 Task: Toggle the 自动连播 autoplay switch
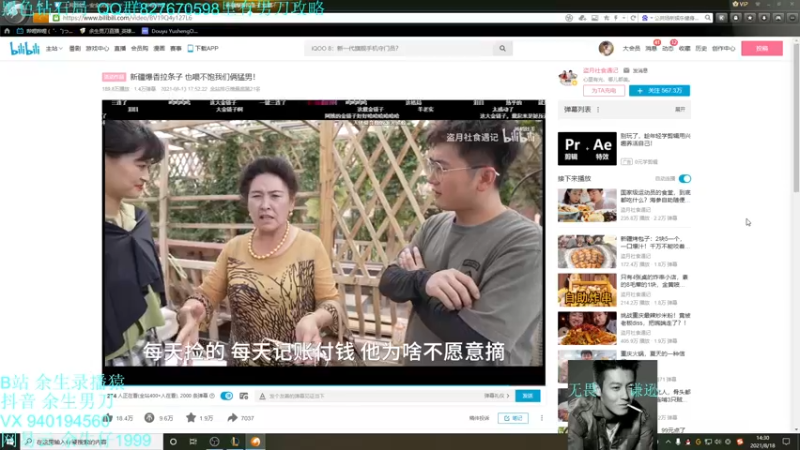pyautogui.click(x=685, y=179)
